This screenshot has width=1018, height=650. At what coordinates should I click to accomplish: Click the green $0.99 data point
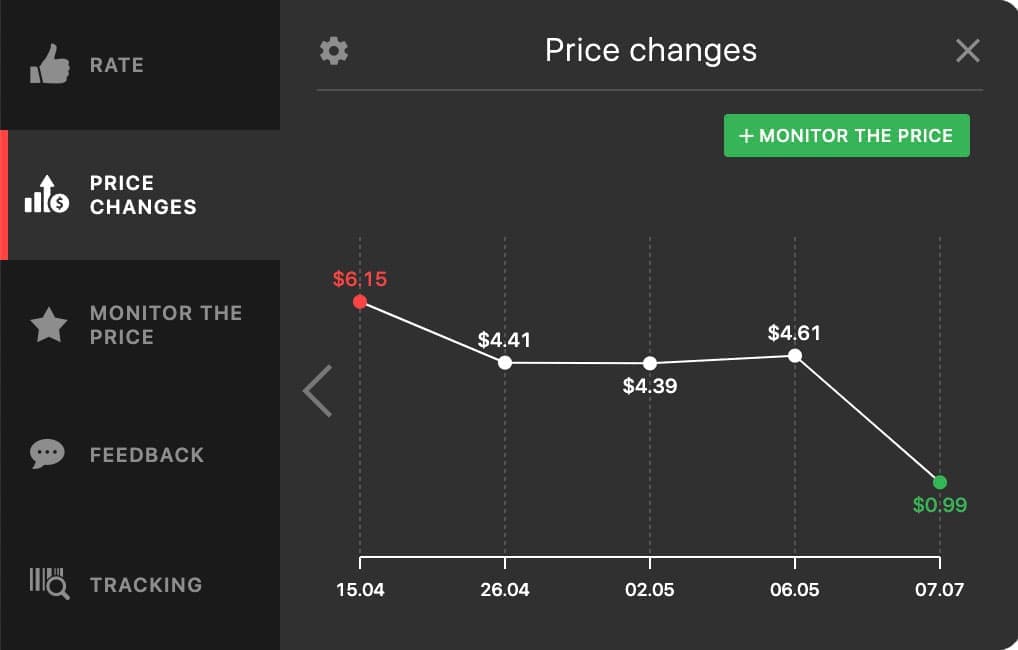click(x=940, y=482)
